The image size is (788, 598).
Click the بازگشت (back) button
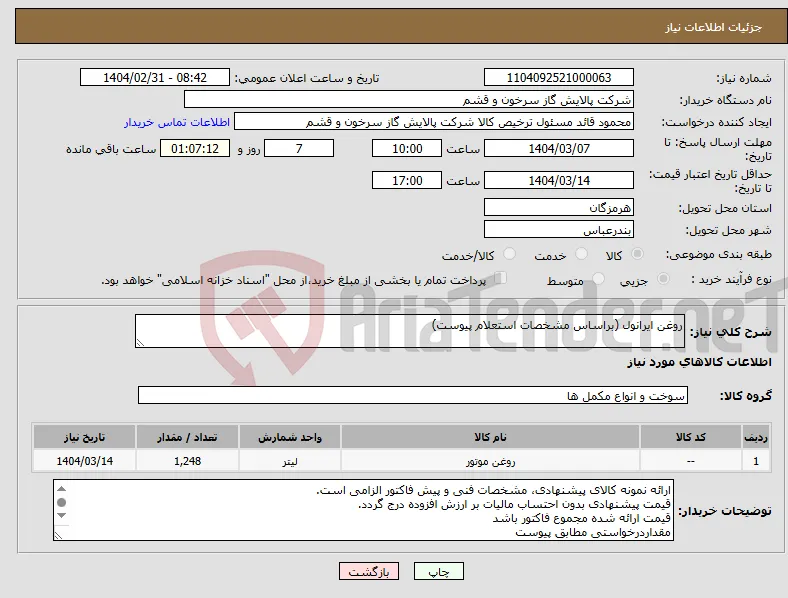(369, 571)
